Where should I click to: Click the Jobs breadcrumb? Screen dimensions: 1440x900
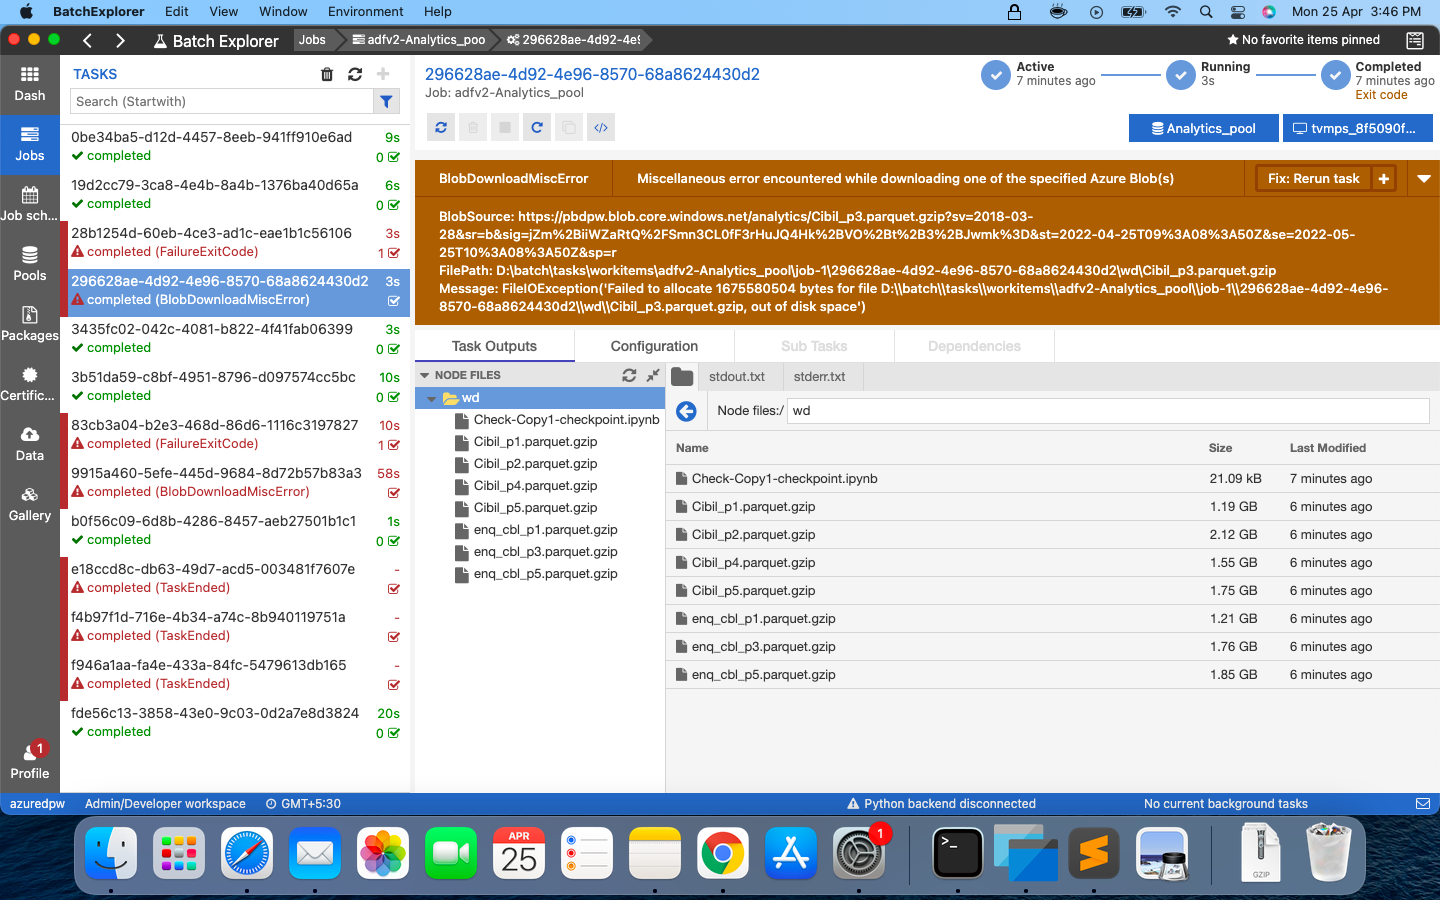click(312, 40)
